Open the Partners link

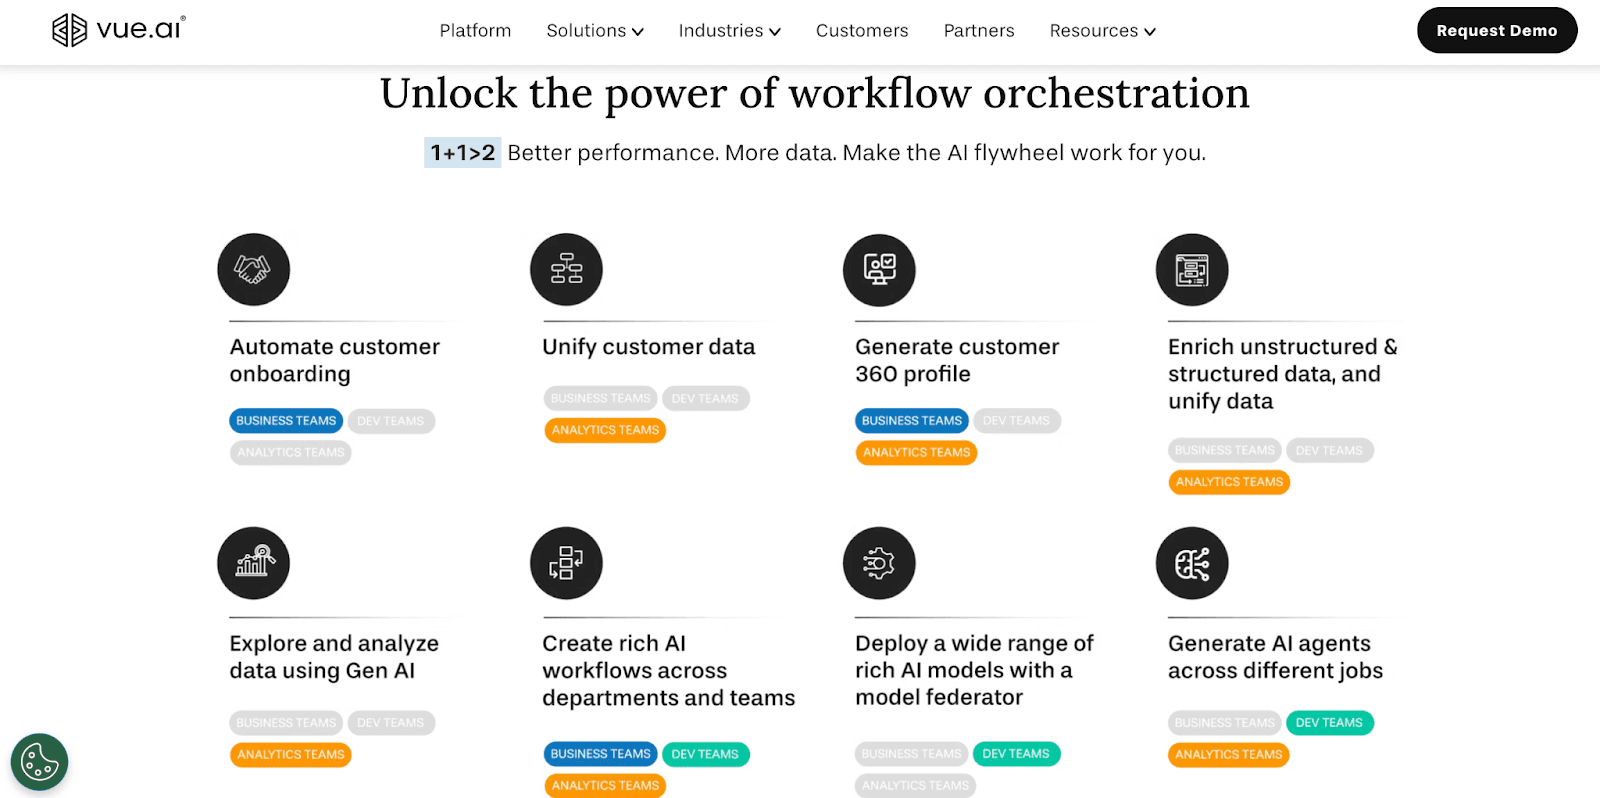pyautogui.click(x=979, y=31)
